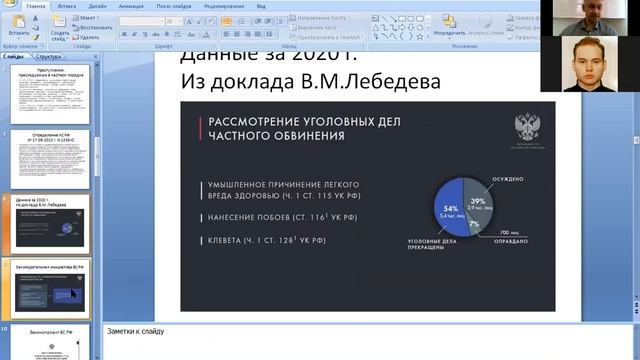The width and height of the screenshot is (640, 360).
Task: Align text right in paragraph group
Action: tap(247, 35)
